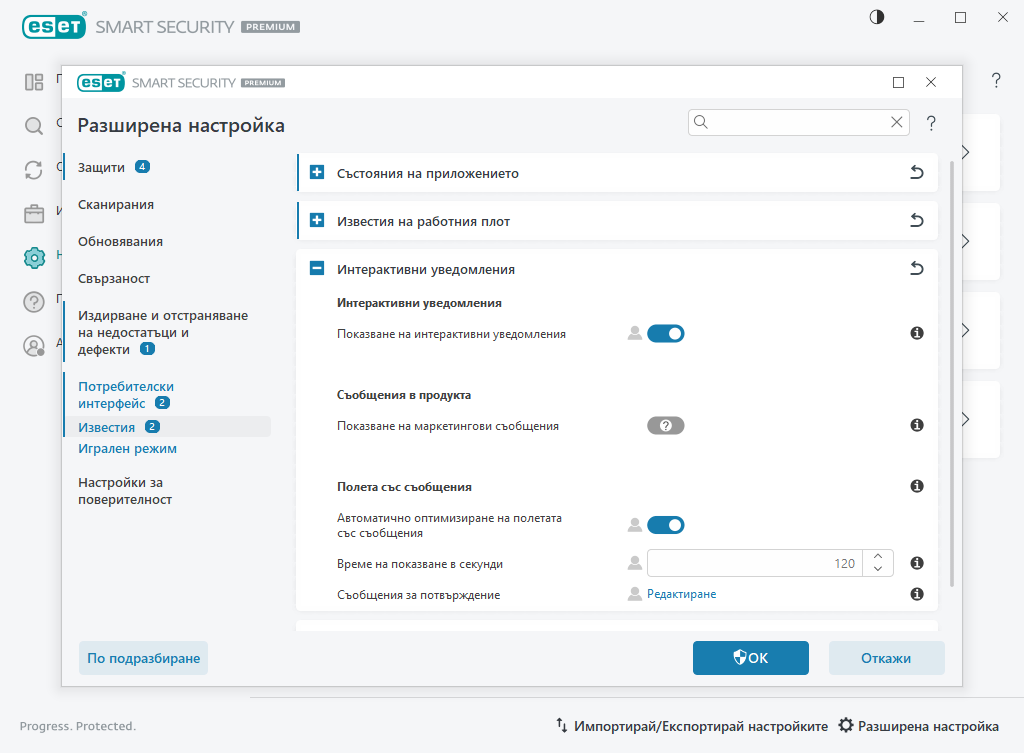Disable showing interactive notifications
Viewport: 1024px width, 753px height.
(x=666, y=333)
